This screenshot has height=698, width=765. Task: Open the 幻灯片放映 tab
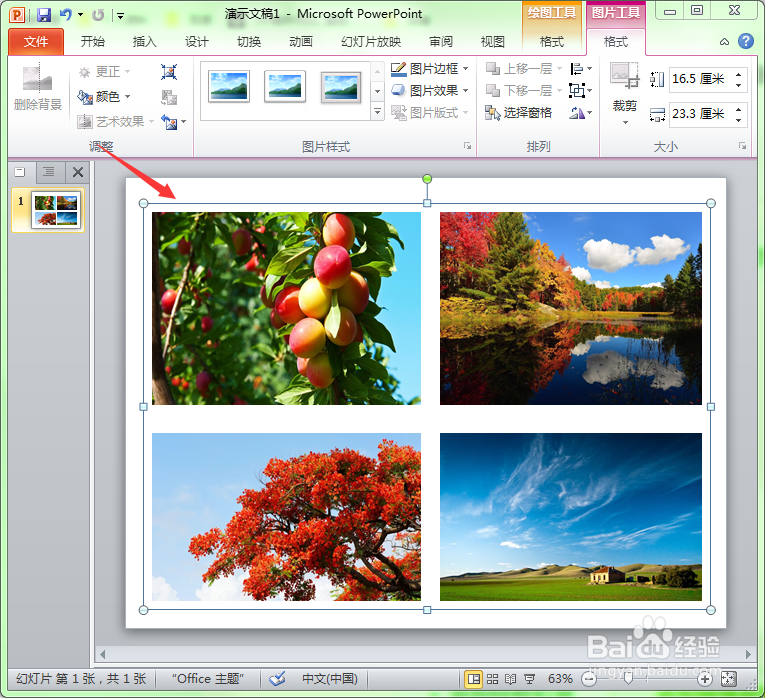tap(371, 42)
